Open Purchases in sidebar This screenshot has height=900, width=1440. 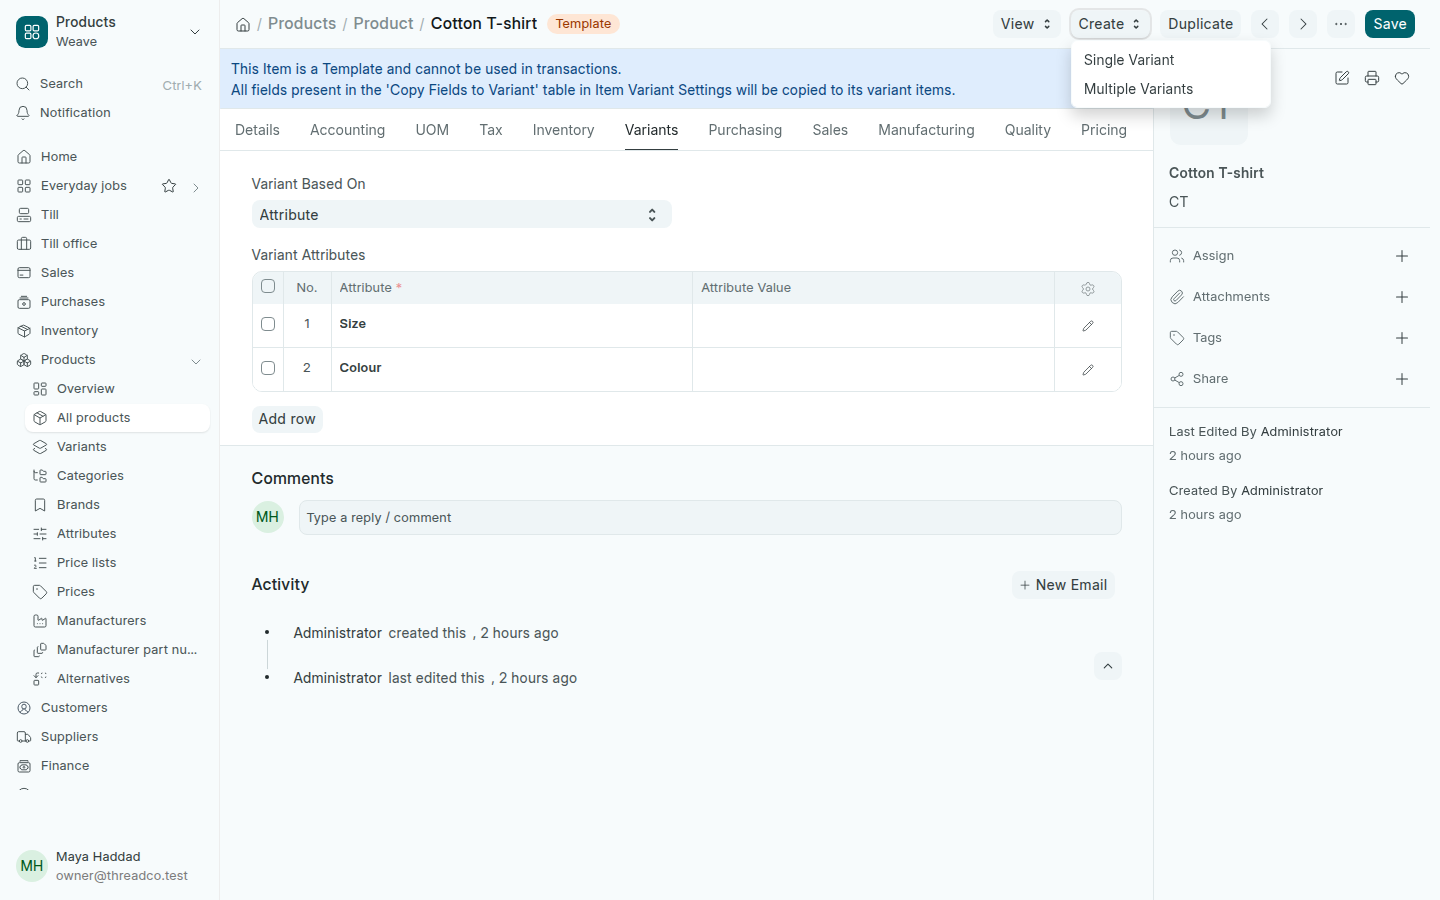(x=109, y=302)
